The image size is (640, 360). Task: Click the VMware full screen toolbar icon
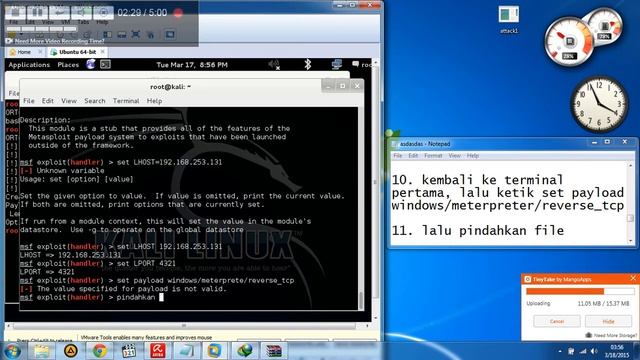click(x=136, y=35)
